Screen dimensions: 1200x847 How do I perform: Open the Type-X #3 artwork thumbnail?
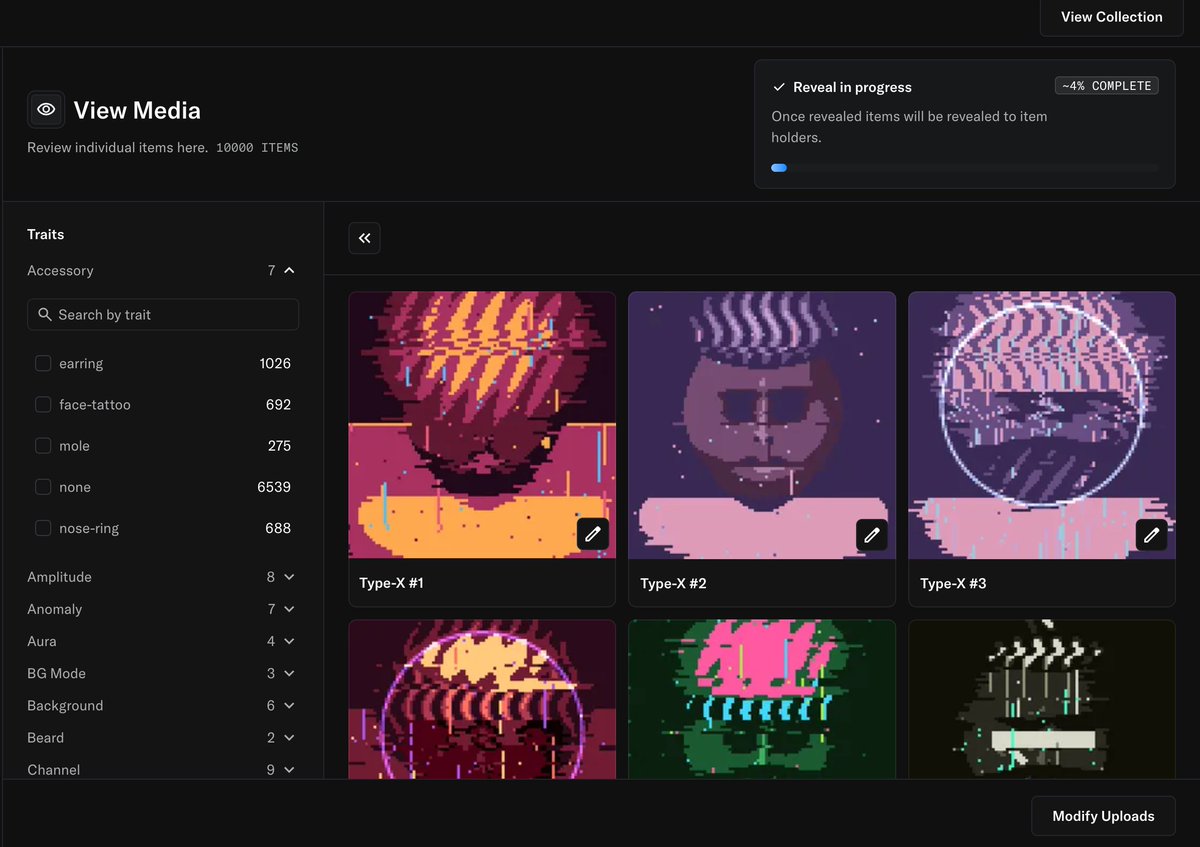click(x=1042, y=425)
